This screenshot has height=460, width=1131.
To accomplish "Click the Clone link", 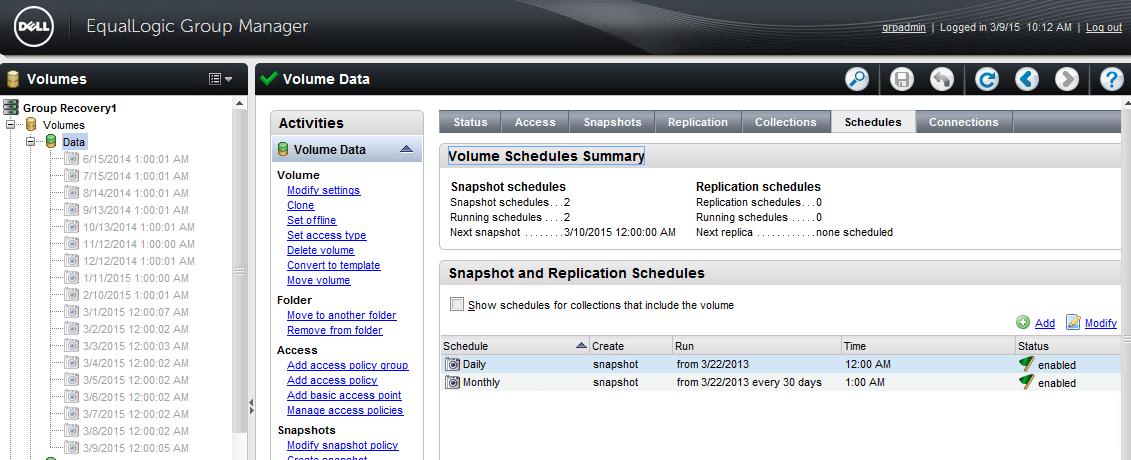I will pos(301,205).
